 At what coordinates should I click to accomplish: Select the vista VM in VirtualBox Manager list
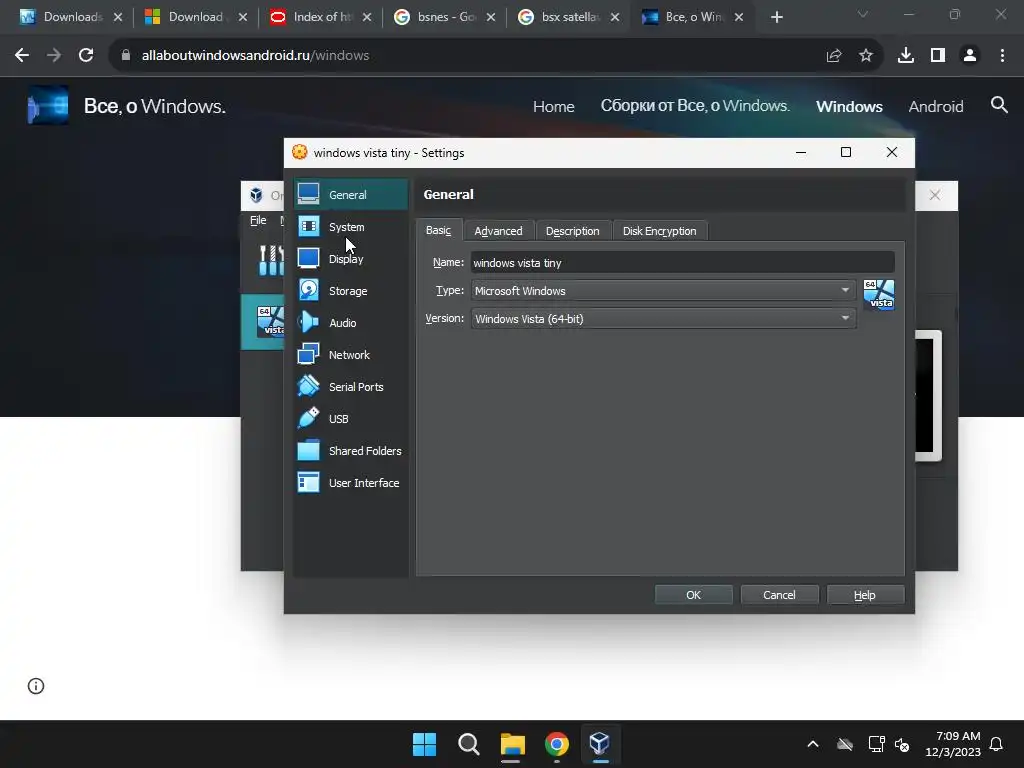(x=264, y=321)
